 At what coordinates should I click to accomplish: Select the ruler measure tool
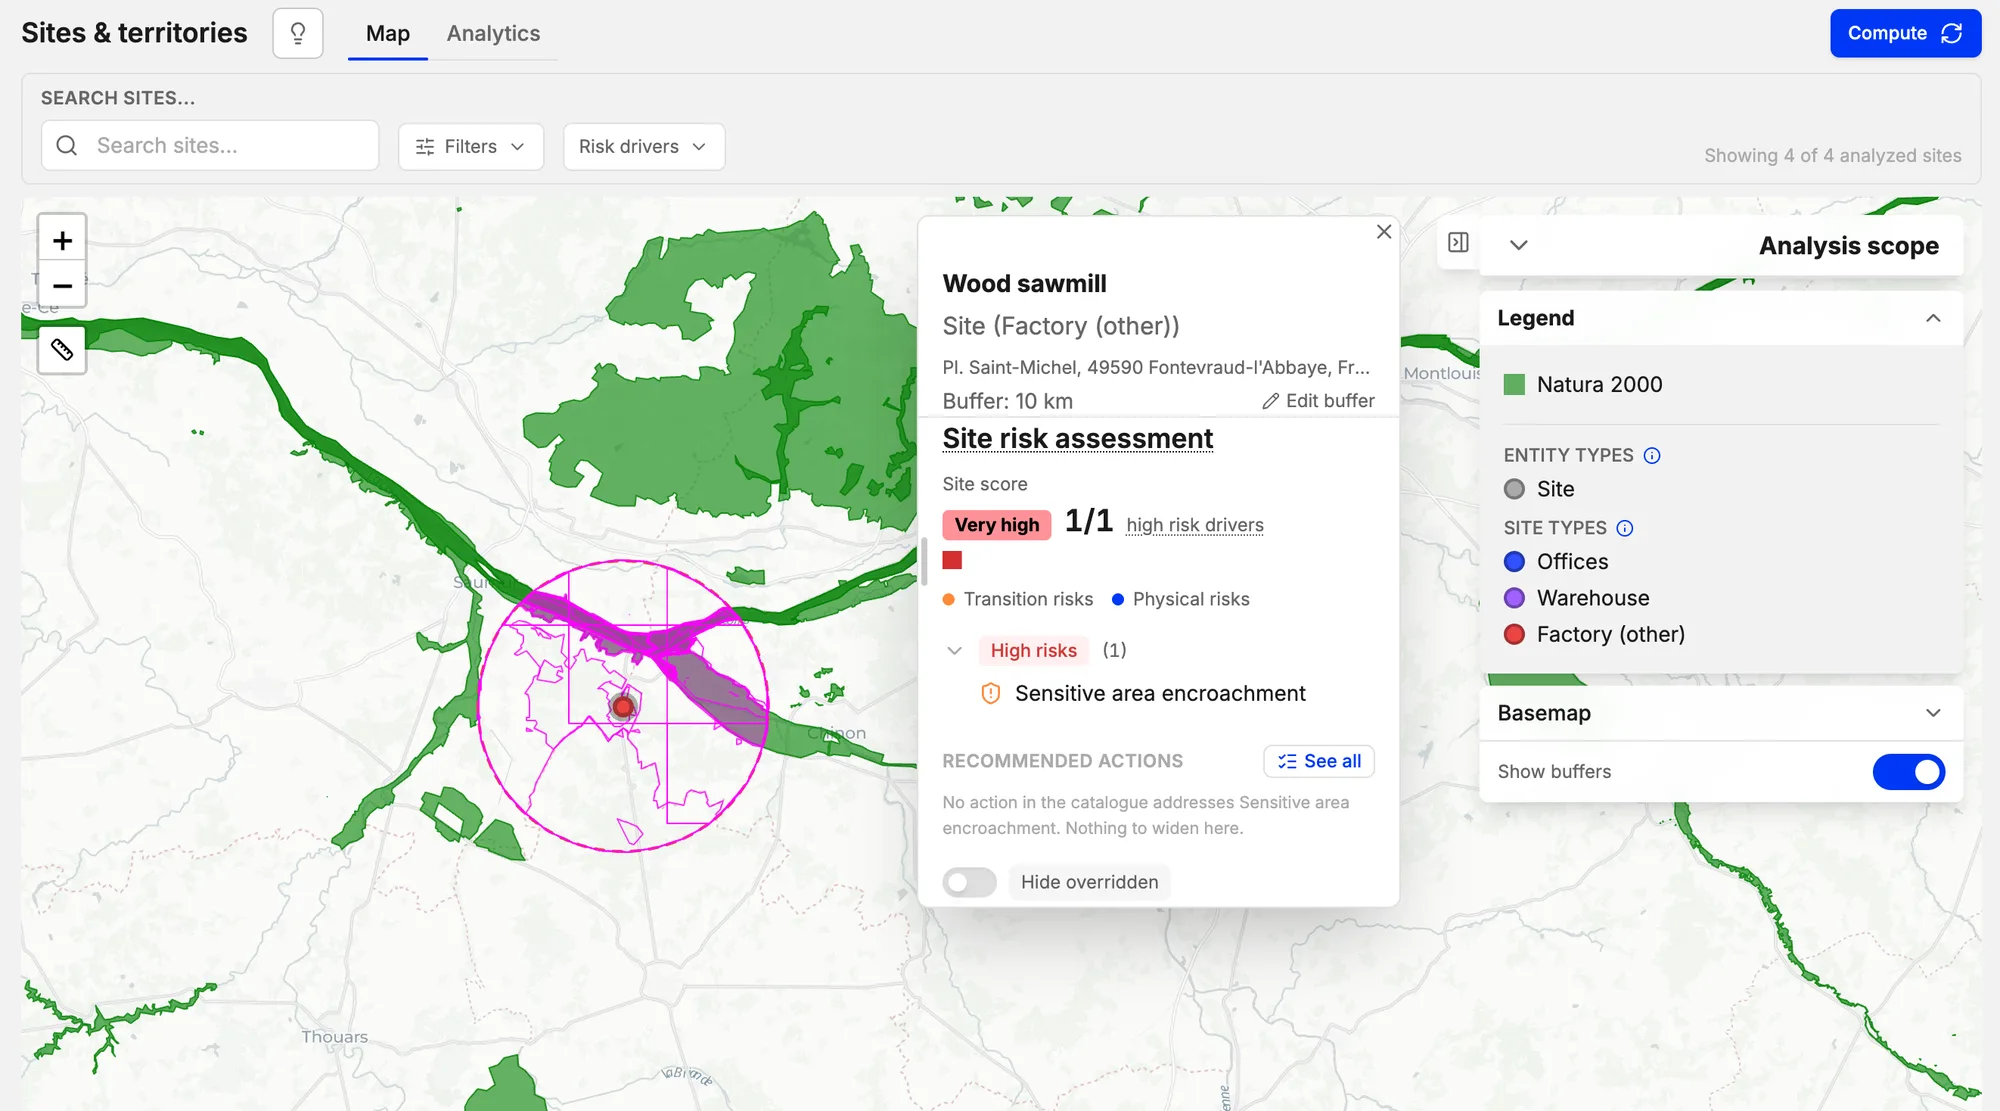coord(62,349)
